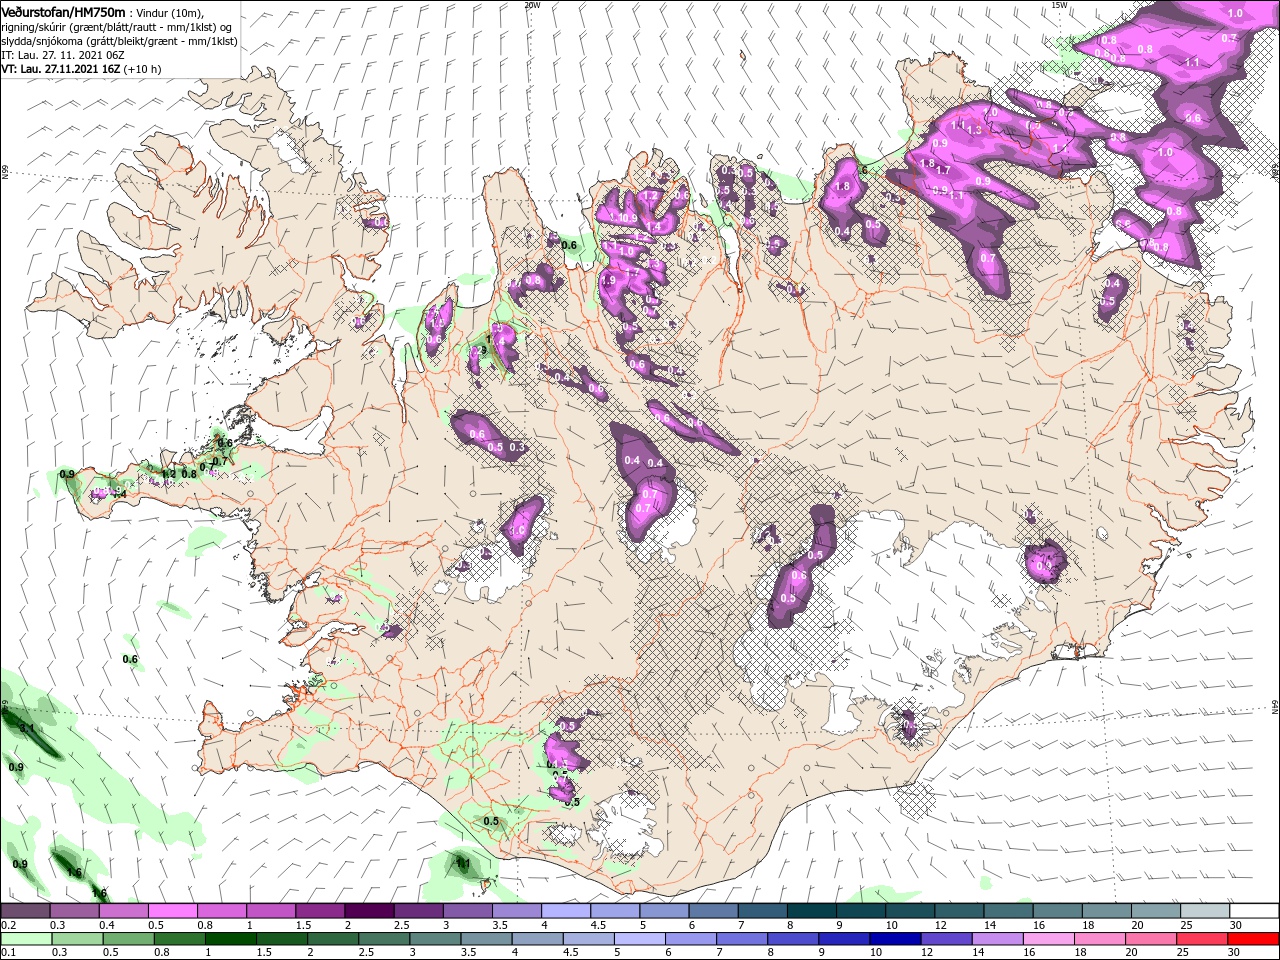This screenshot has width=1280, height=960.
Task: Pick the lower legend swatch between 14 and 16
Action: click(998, 939)
